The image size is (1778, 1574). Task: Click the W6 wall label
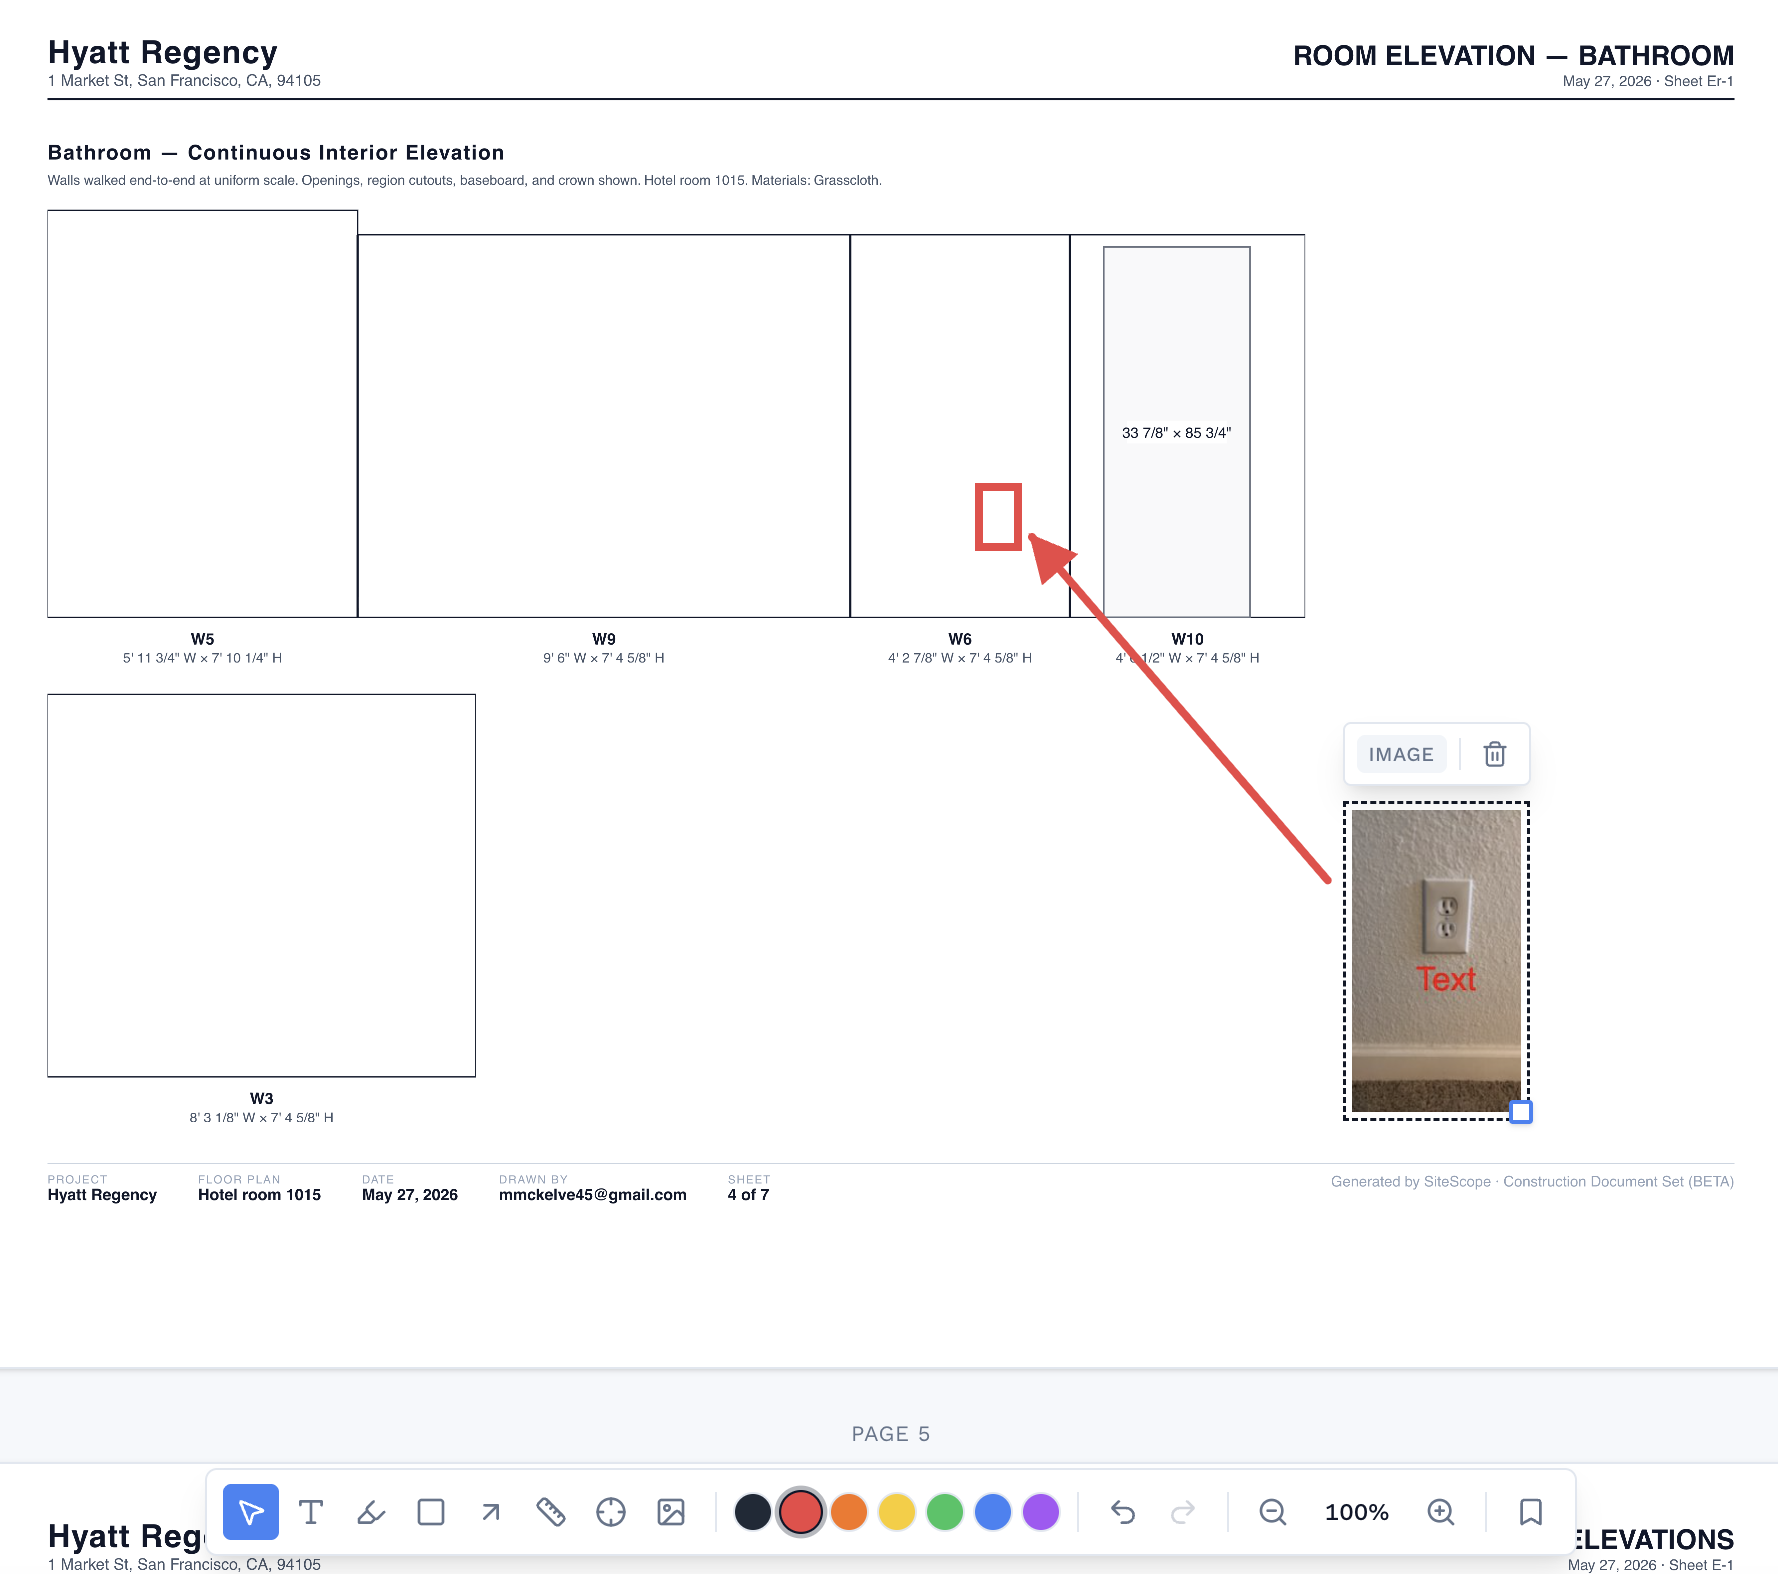click(x=960, y=639)
